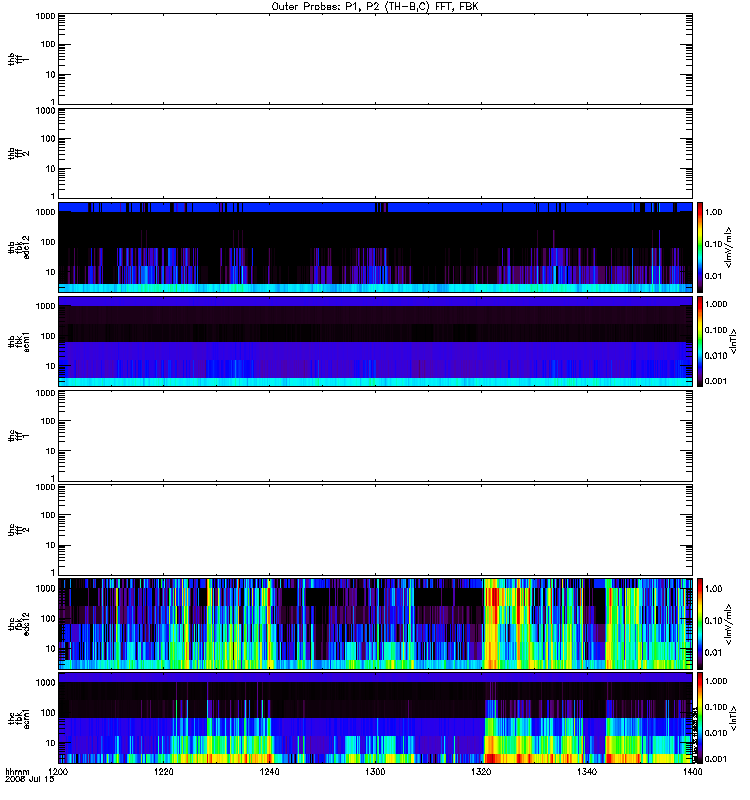Click the 1300 time axis label
Viewport: 750px width, 800px height.
click(x=375, y=771)
